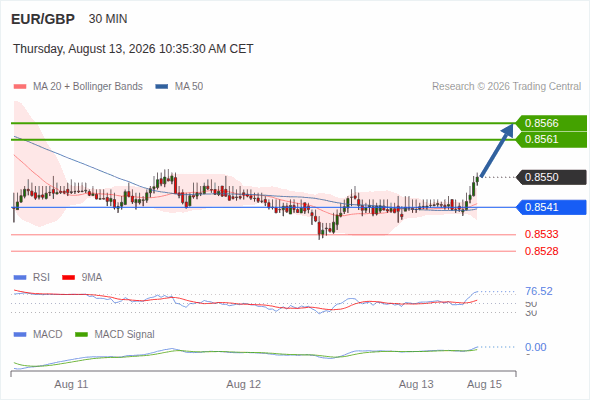Click the black 0.8550 current price tag
The height and width of the screenshot is (400, 590).
(551, 177)
